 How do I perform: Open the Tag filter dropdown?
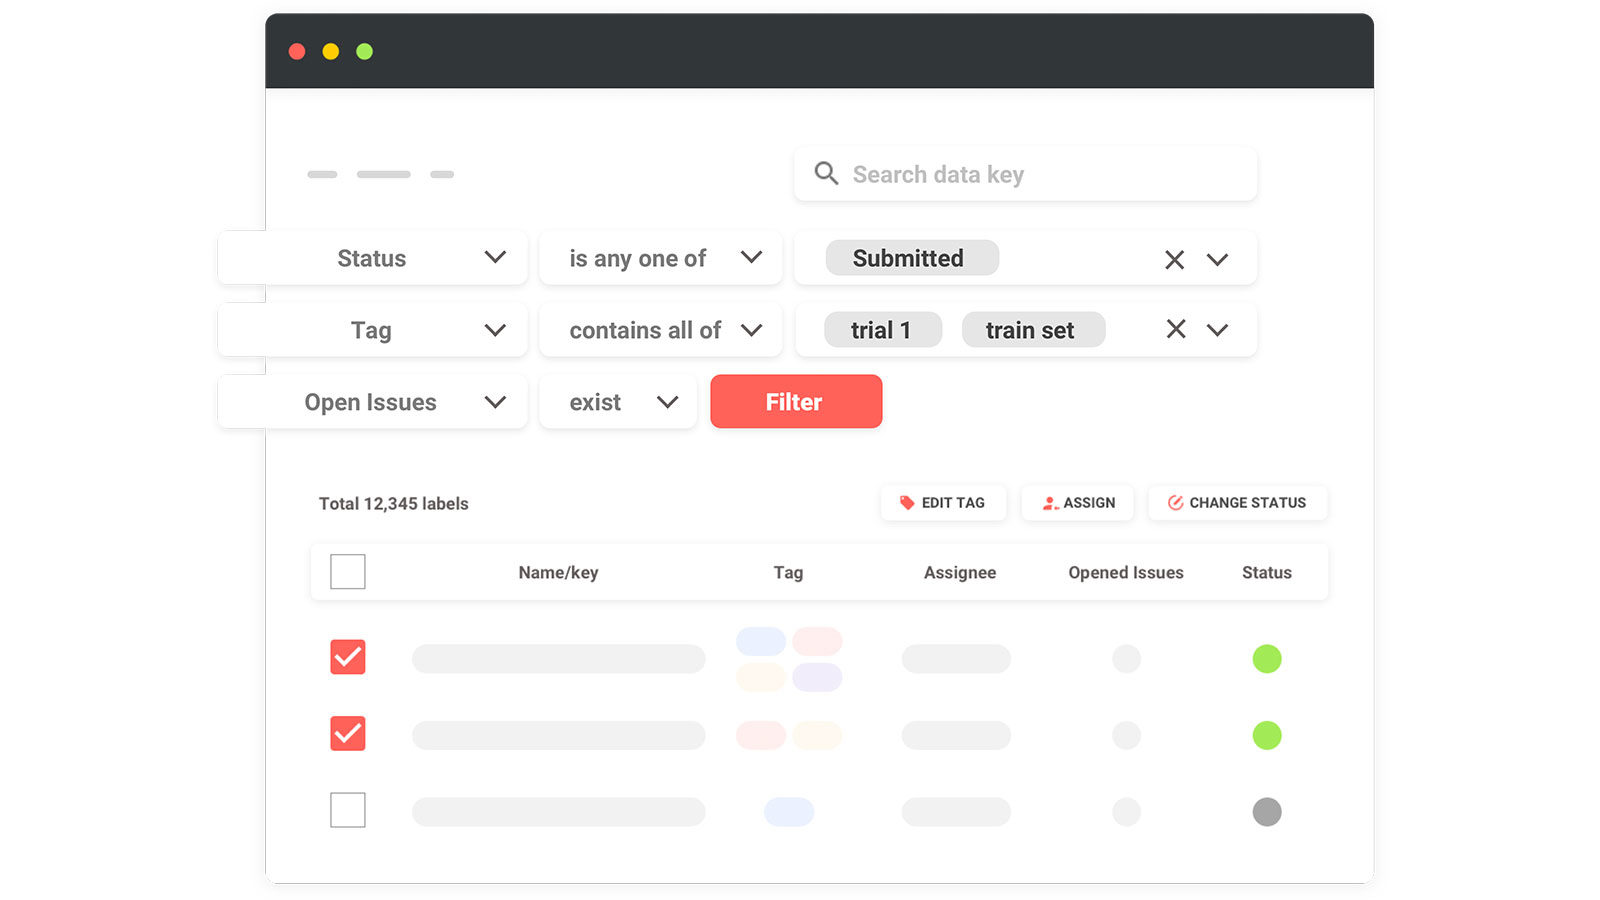[372, 330]
